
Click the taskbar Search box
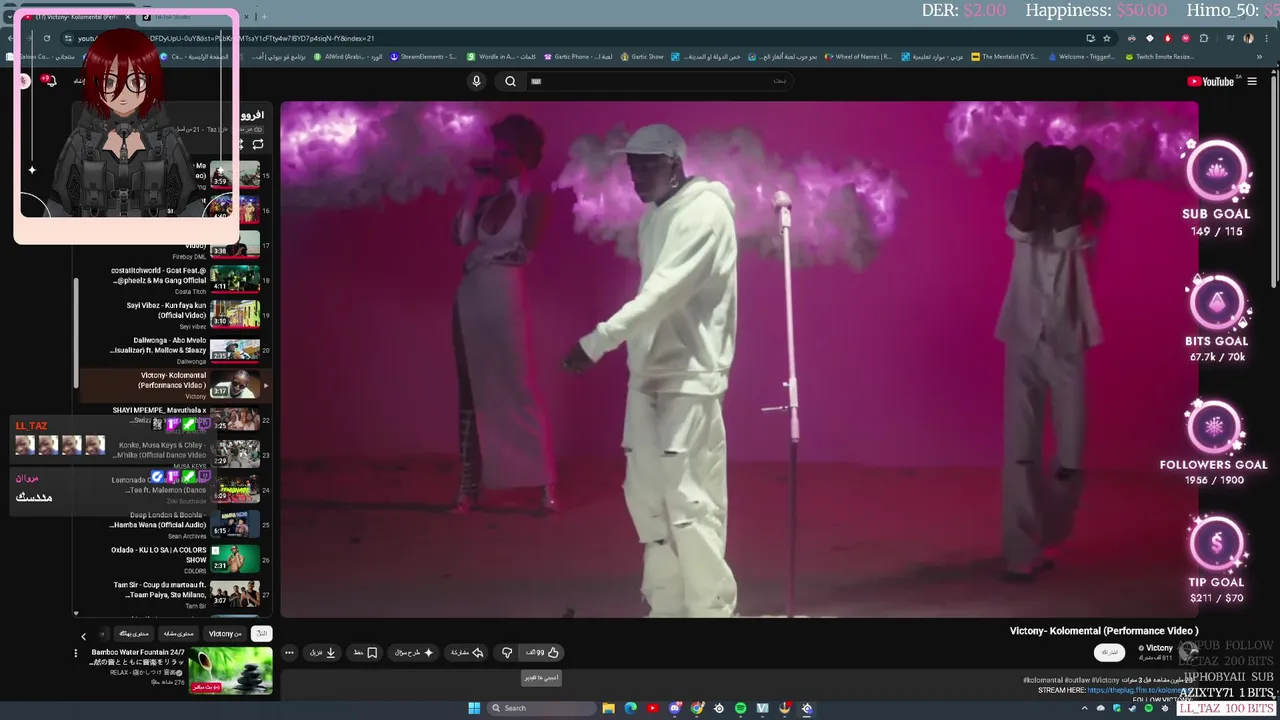pos(541,708)
